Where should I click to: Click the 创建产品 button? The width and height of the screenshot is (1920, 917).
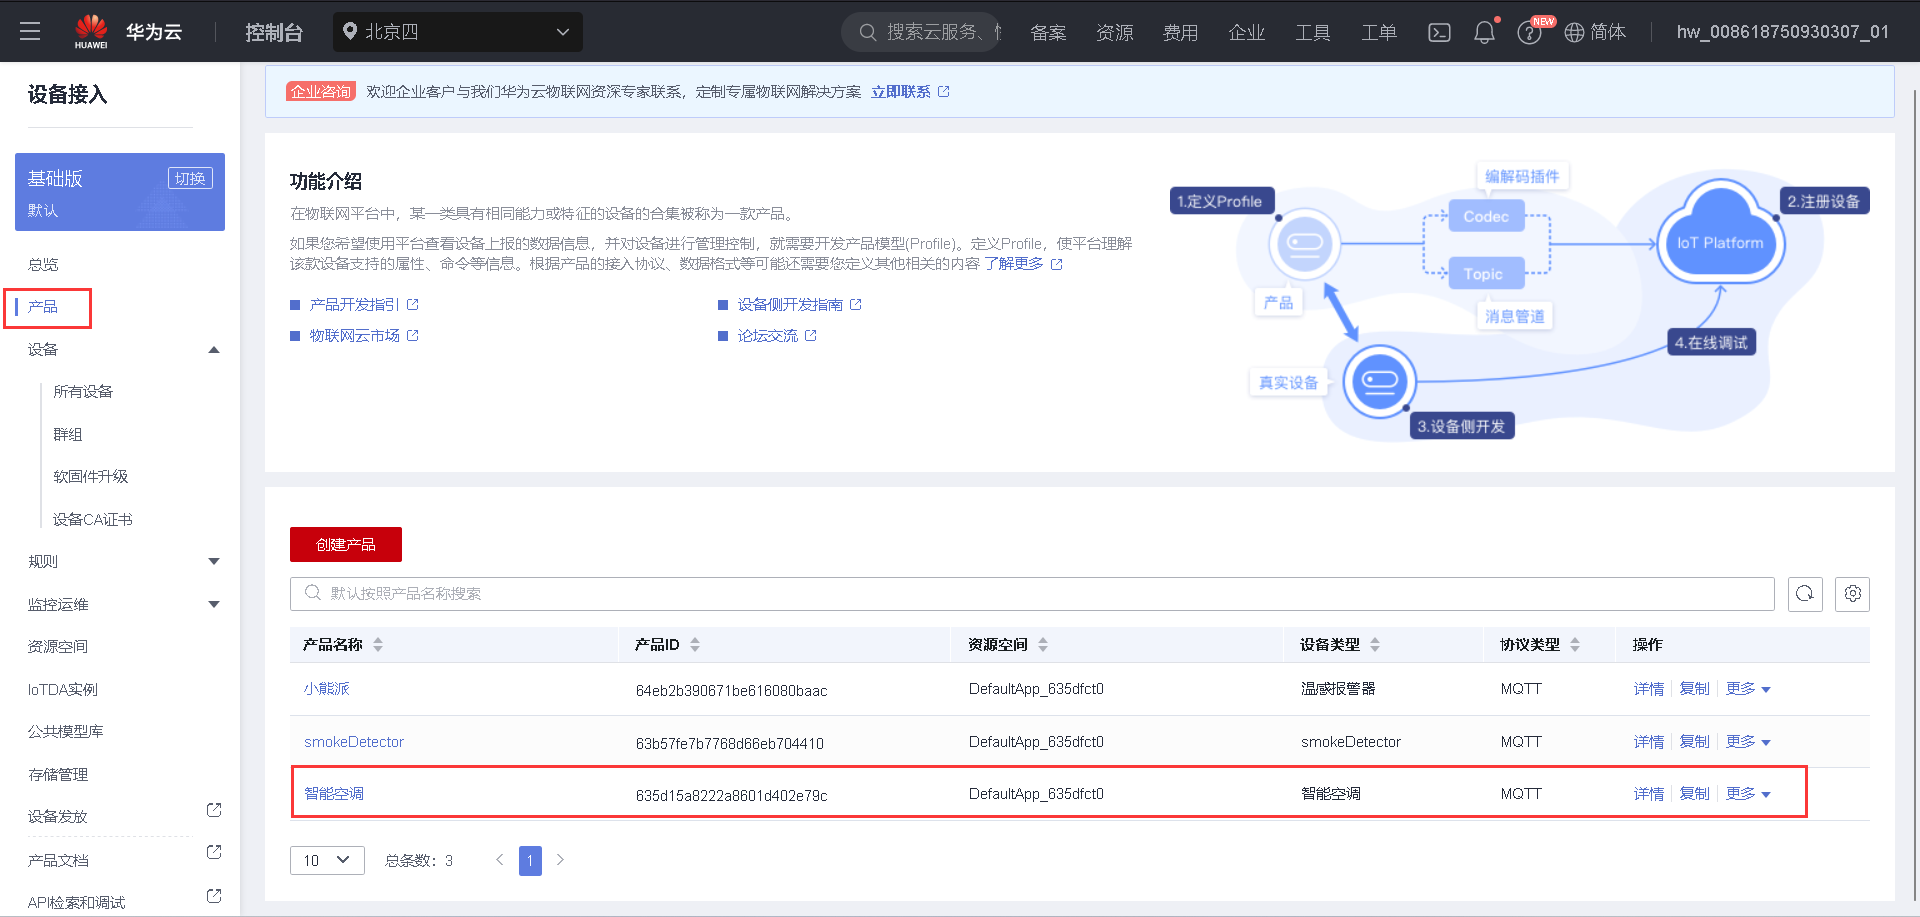[x=345, y=544]
